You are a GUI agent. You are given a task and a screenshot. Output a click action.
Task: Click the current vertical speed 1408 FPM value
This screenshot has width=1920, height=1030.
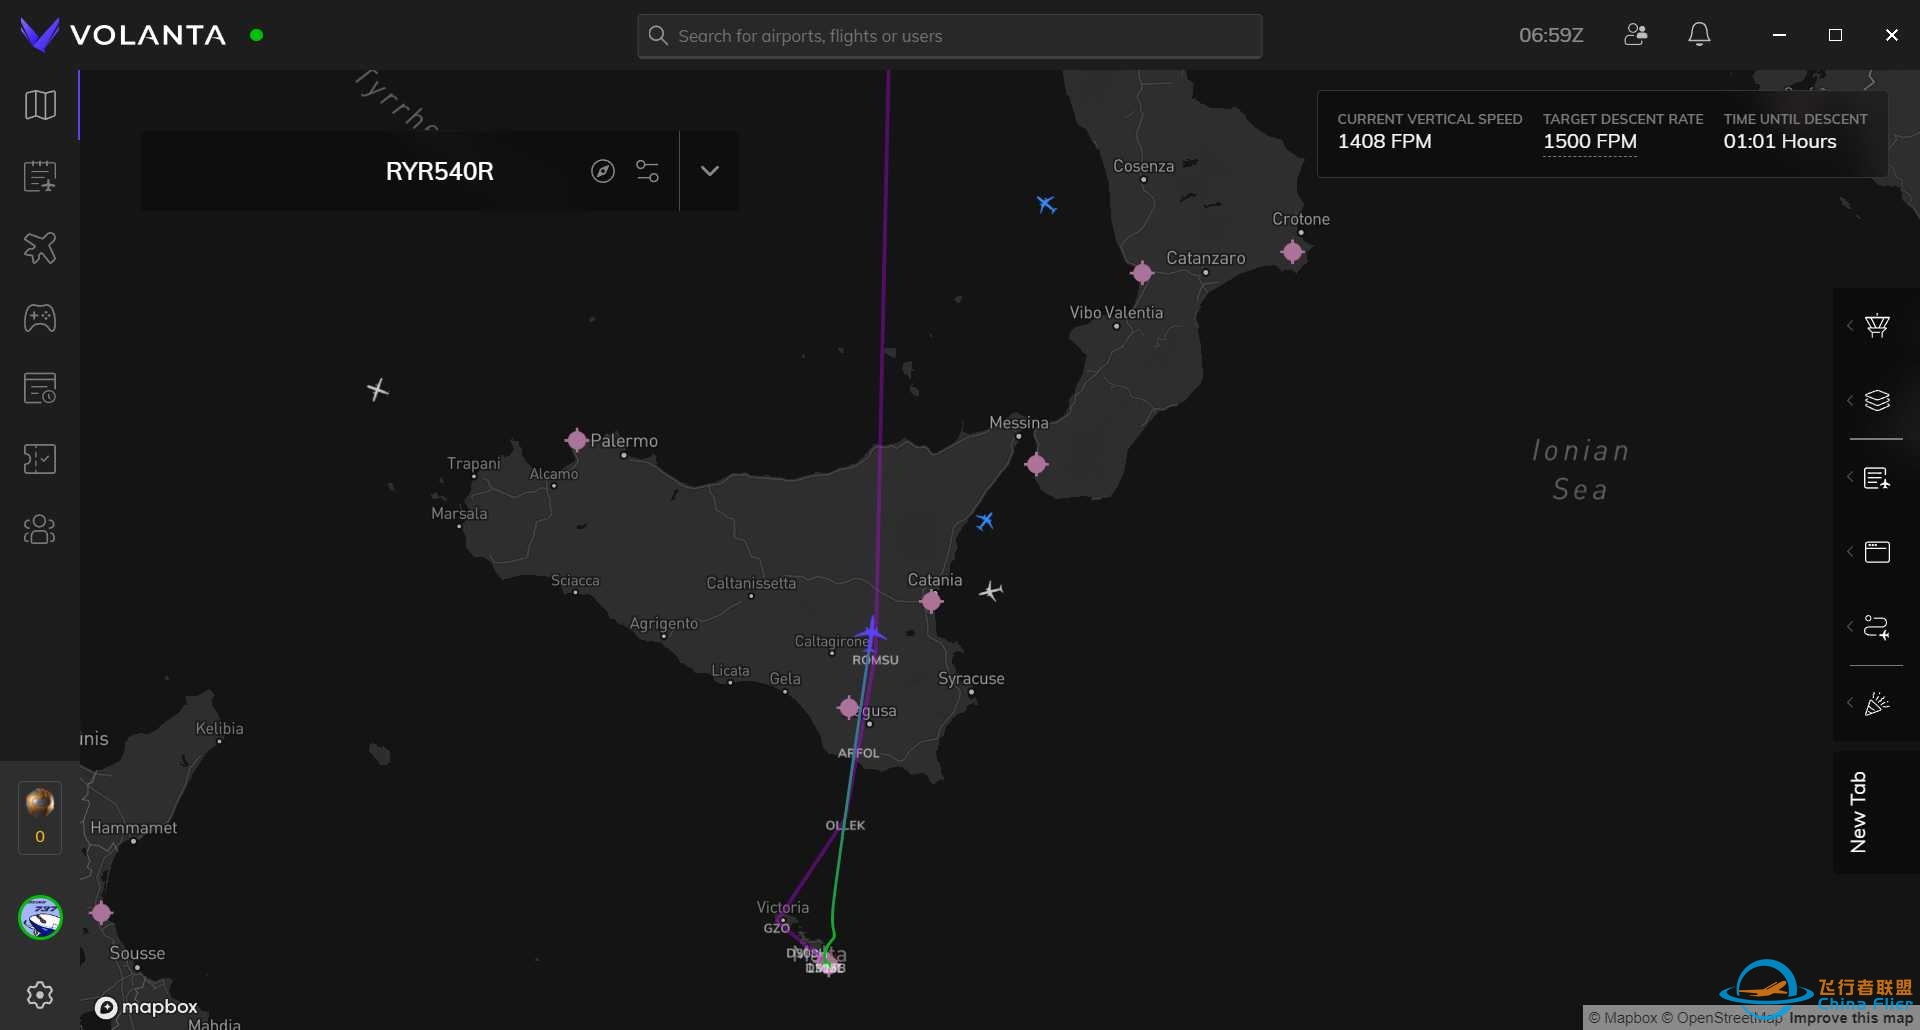(1385, 142)
